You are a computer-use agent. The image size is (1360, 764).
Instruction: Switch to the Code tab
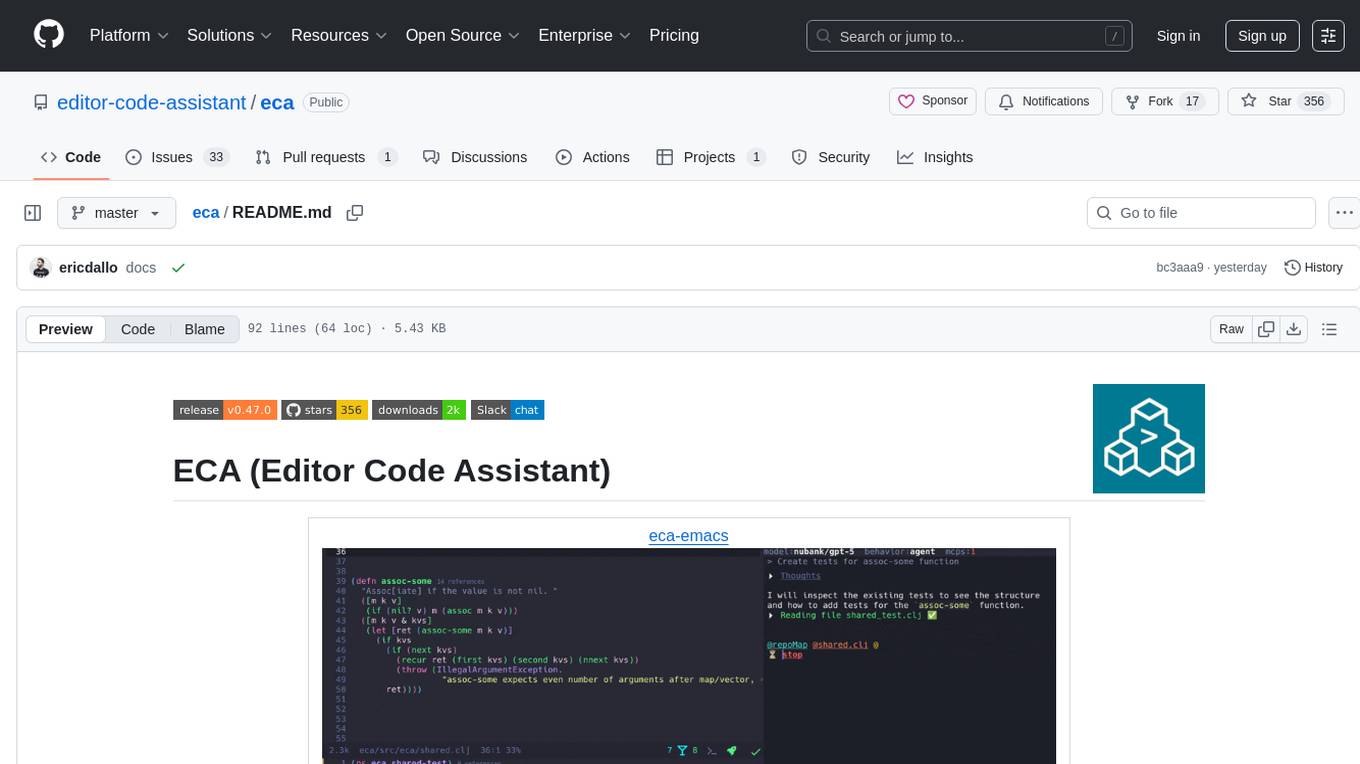[x=70, y=157]
